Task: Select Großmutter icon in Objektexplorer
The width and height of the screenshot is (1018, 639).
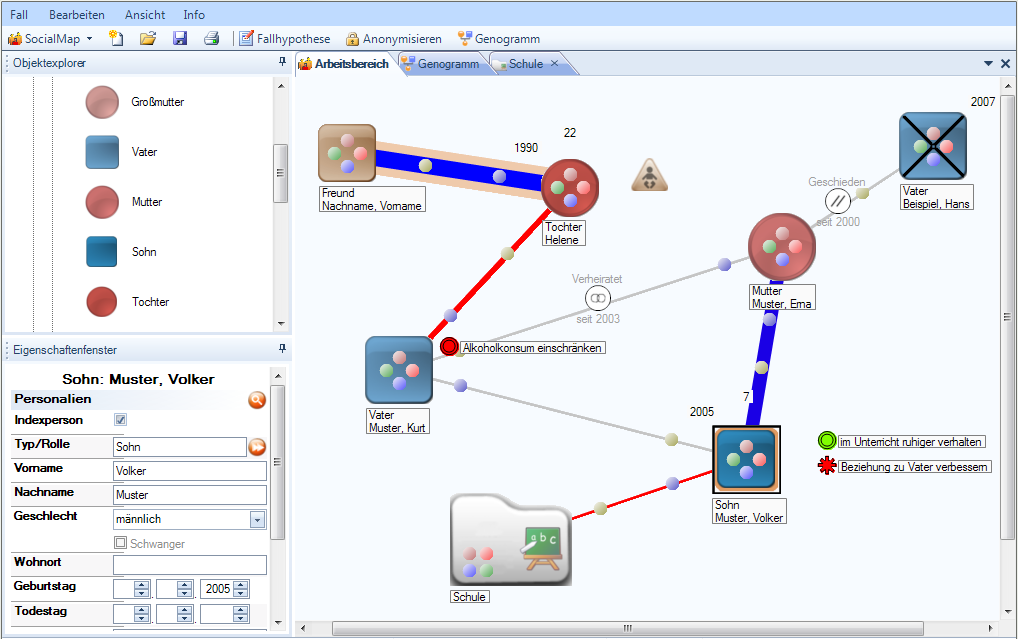Action: click(102, 102)
